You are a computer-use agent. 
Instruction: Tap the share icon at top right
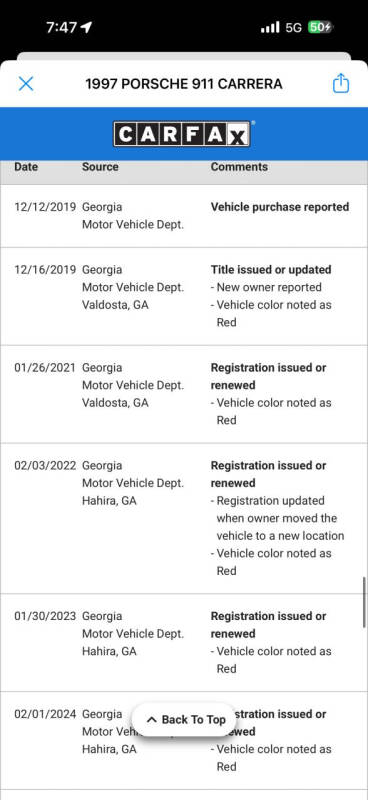pyautogui.click(x=341, y=83)
